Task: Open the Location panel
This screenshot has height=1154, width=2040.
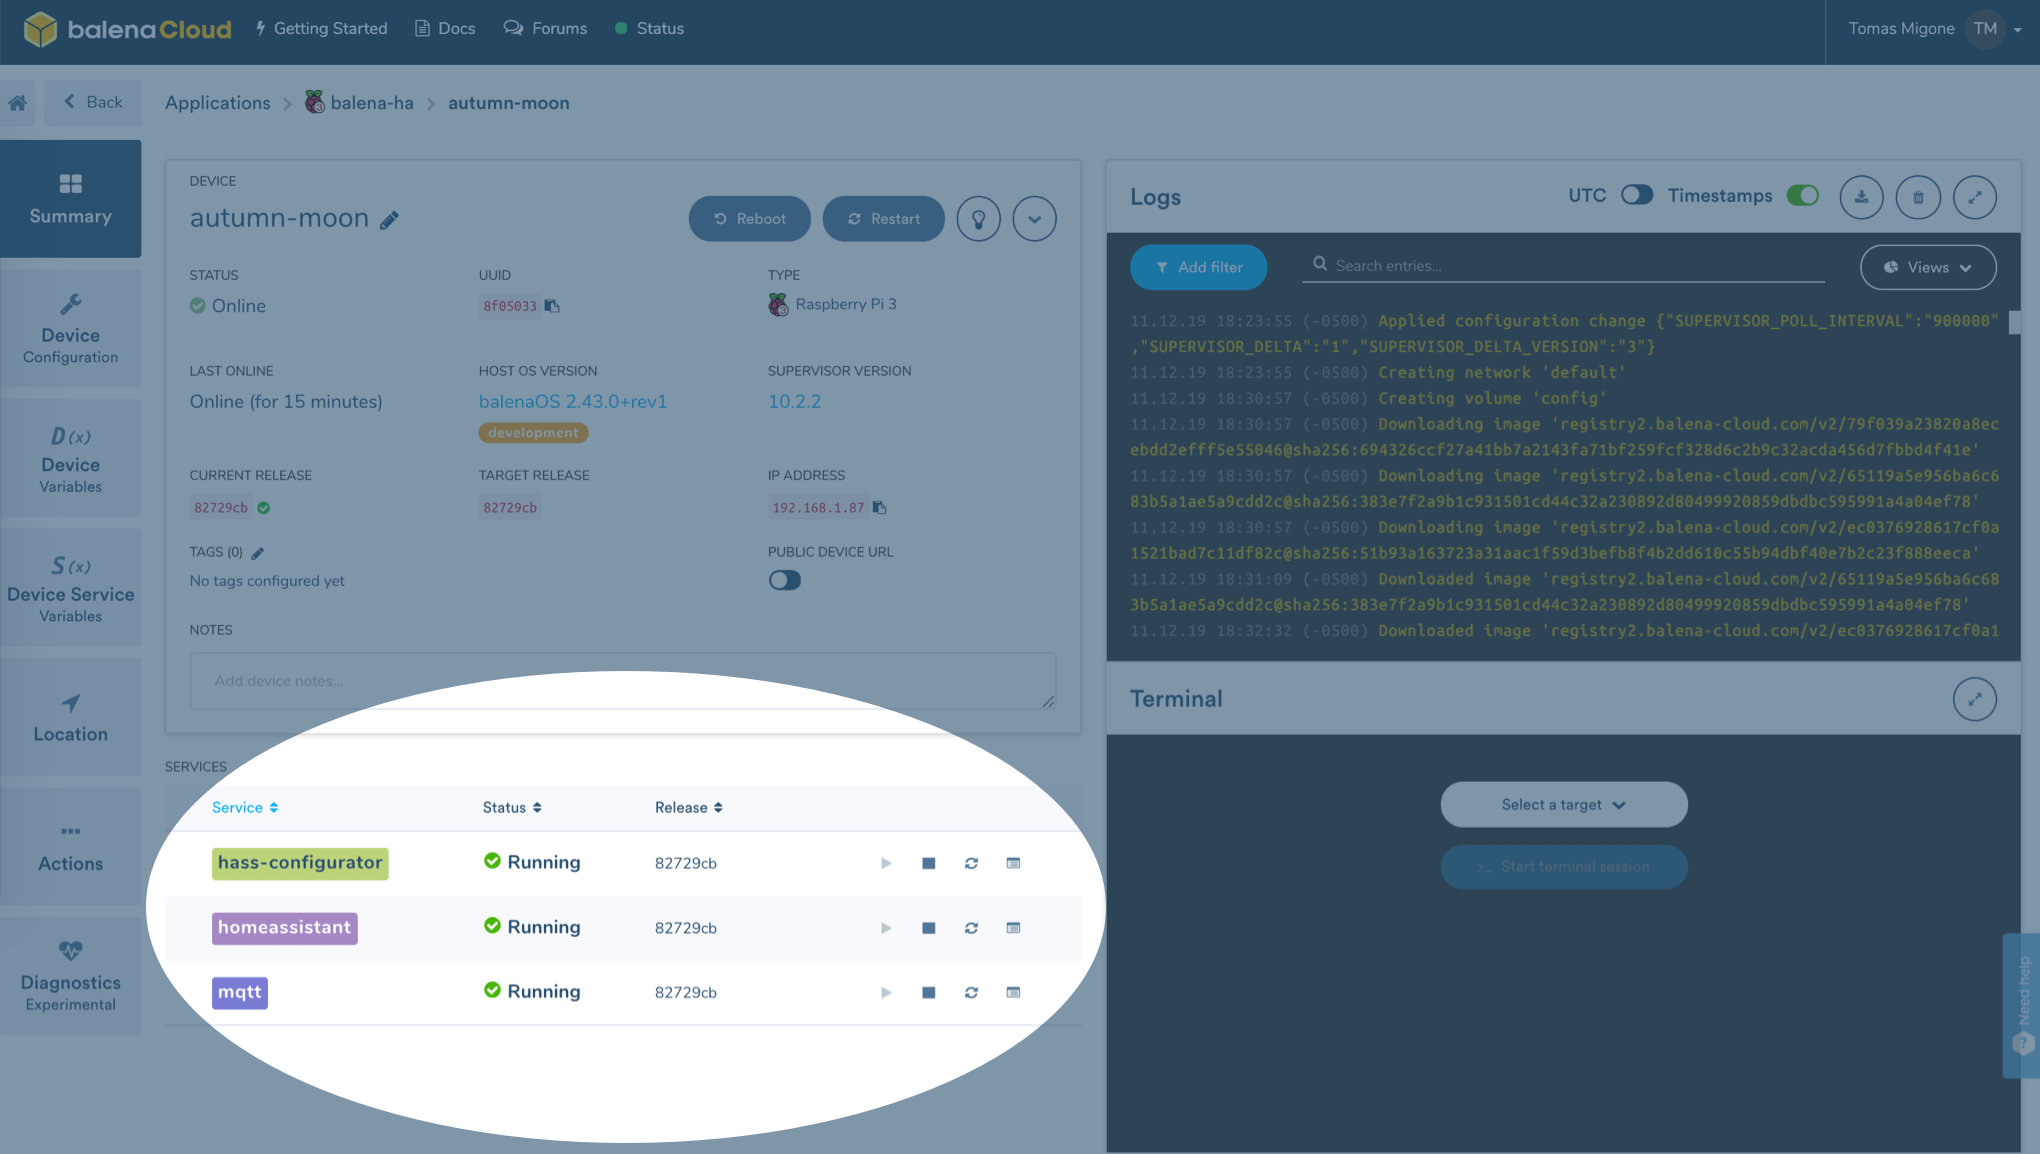Action: [x=70, y=718]
